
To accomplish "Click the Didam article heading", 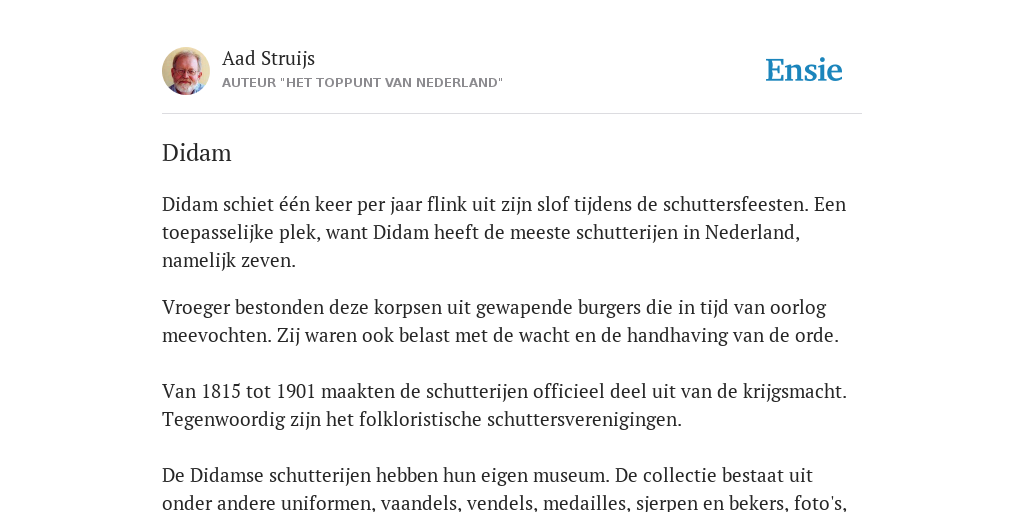I will coord(197,153).
